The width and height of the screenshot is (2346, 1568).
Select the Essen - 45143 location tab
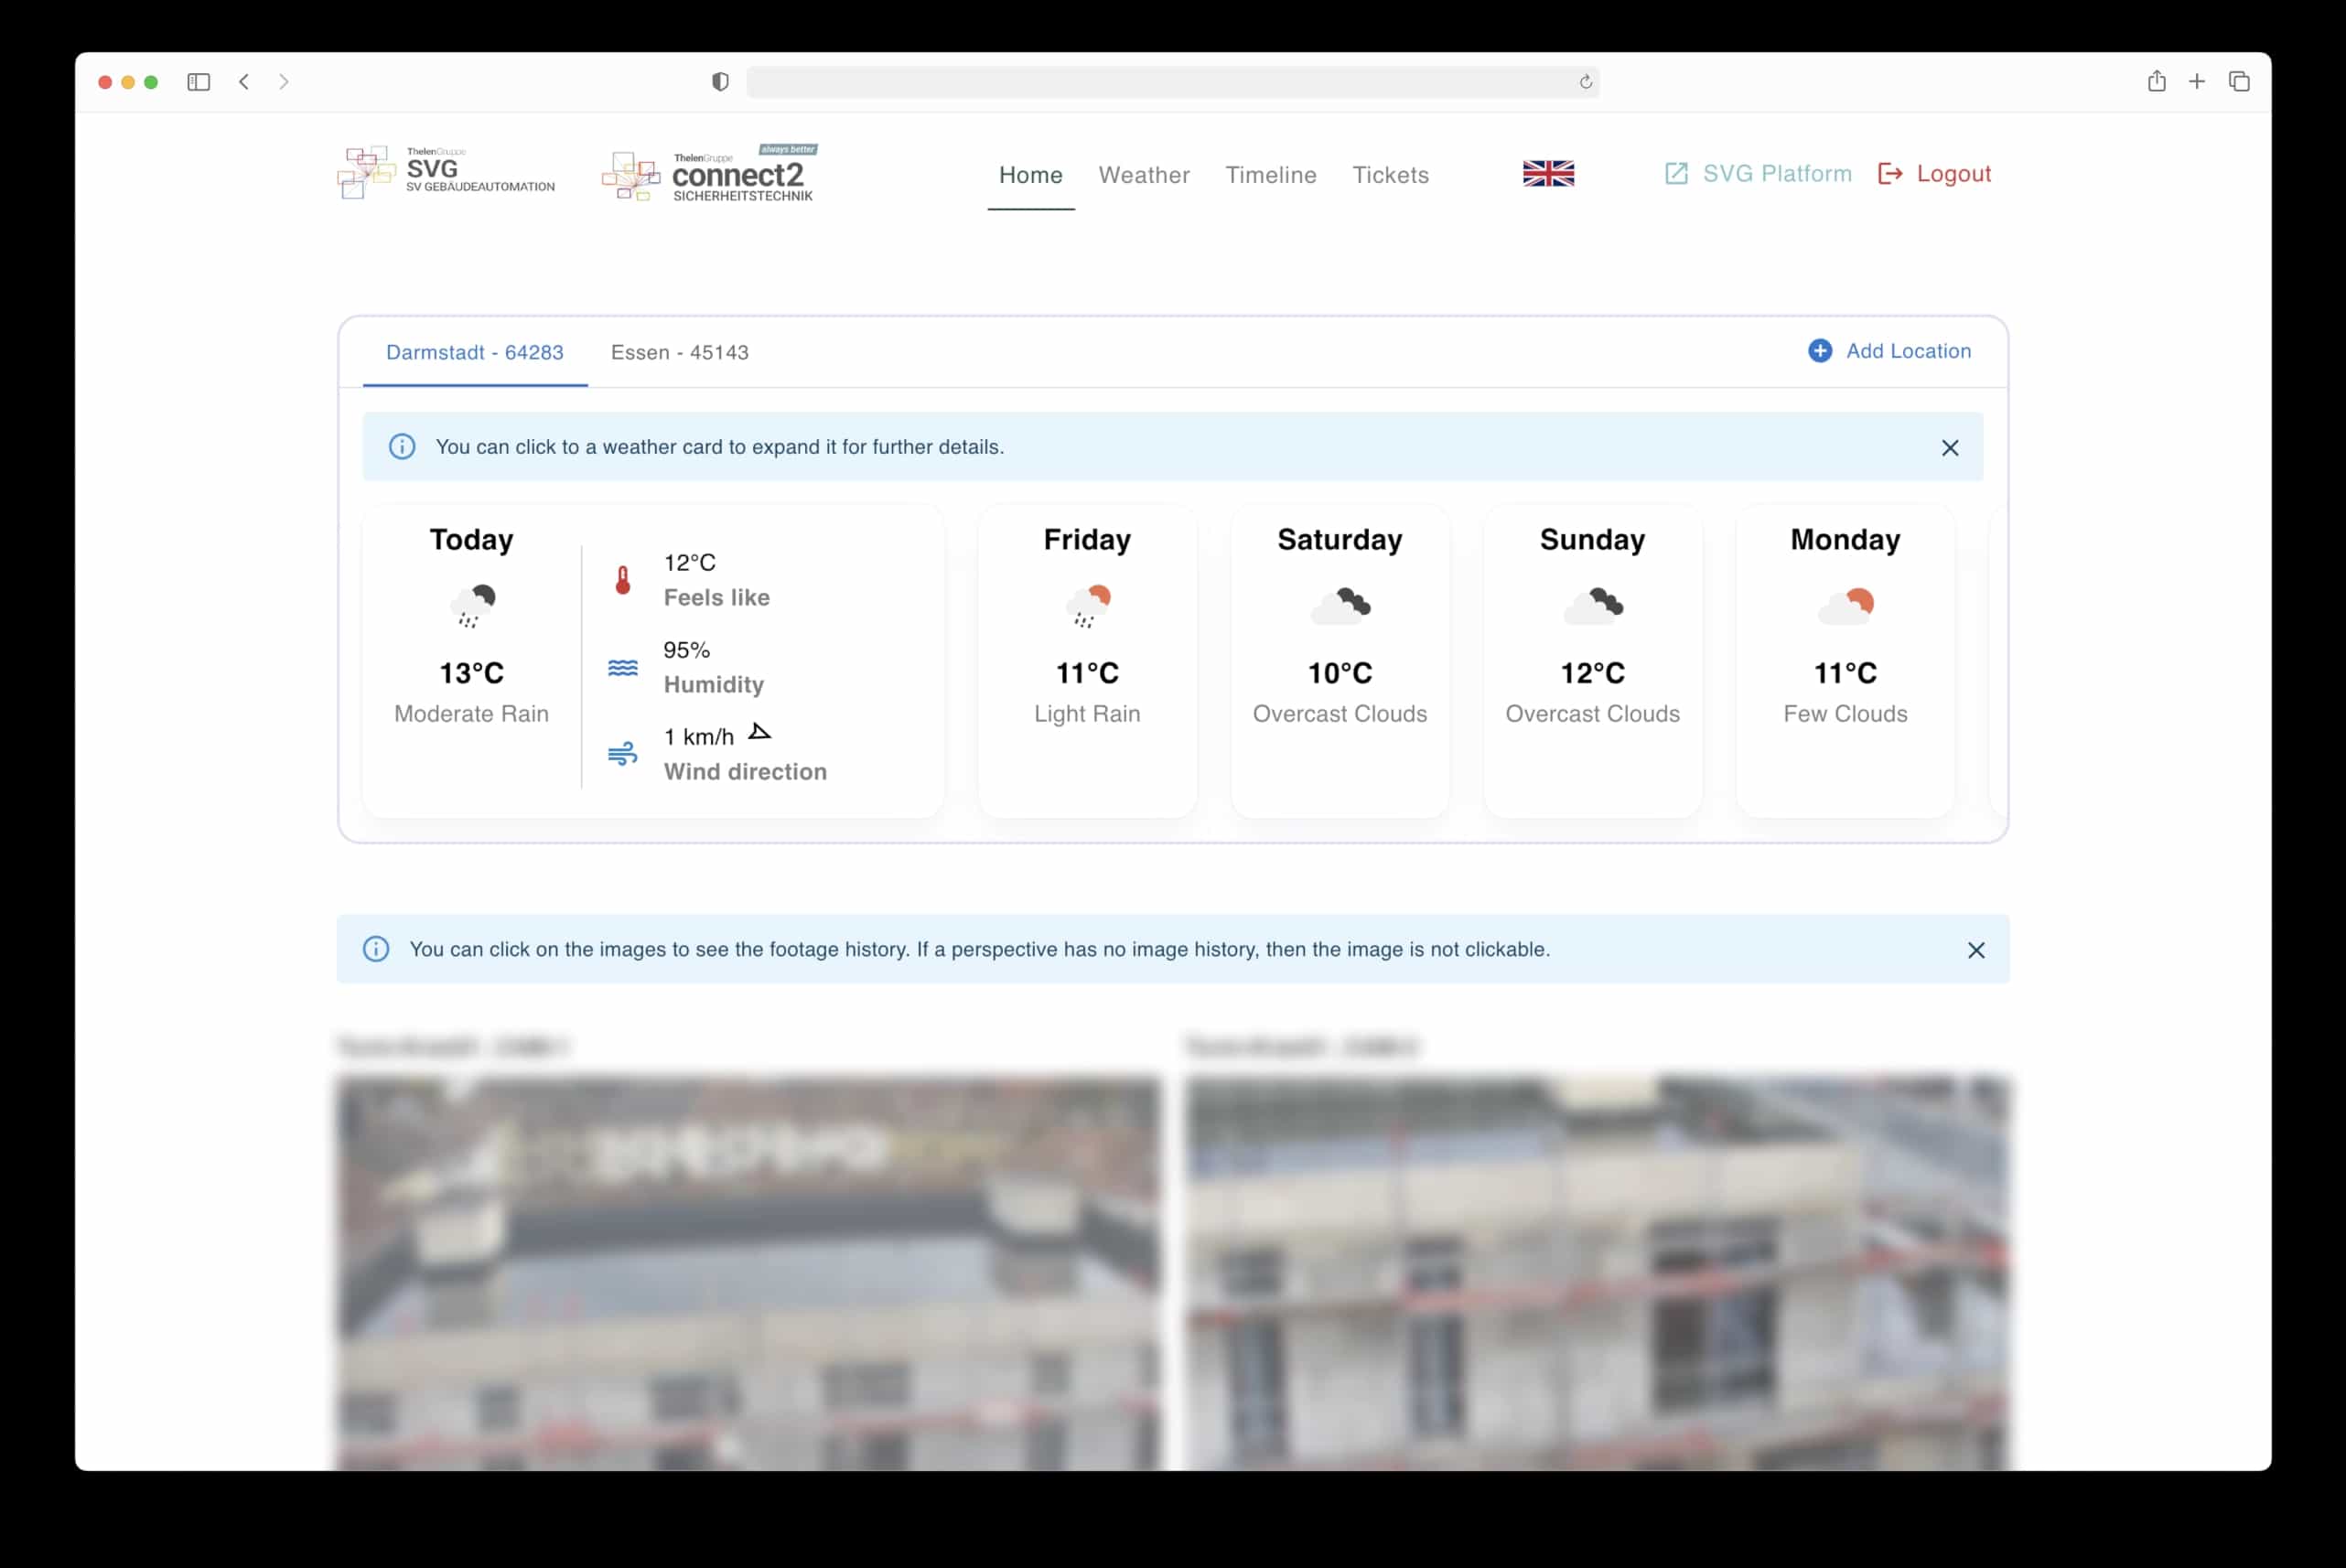tap(680, 352)
